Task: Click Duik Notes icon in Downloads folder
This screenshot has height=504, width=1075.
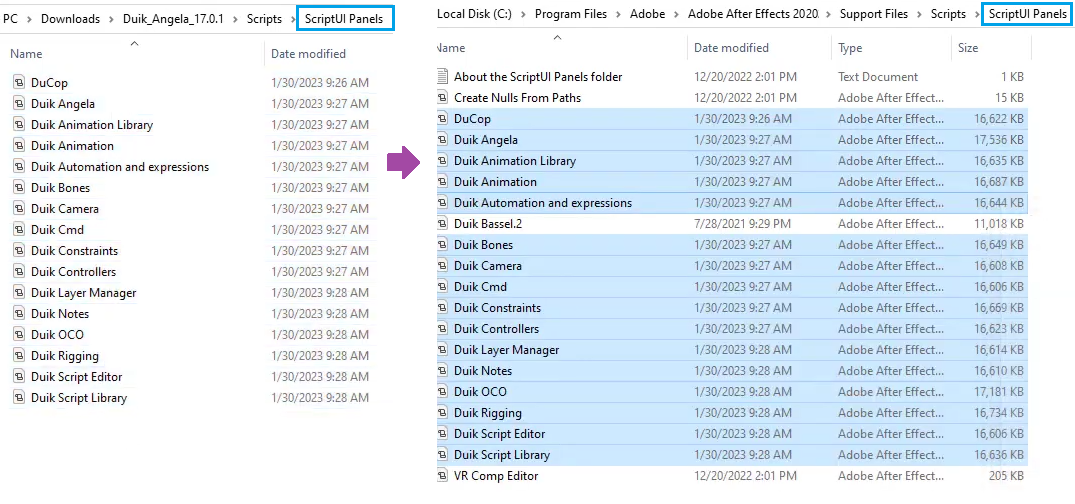Action: 19,313
